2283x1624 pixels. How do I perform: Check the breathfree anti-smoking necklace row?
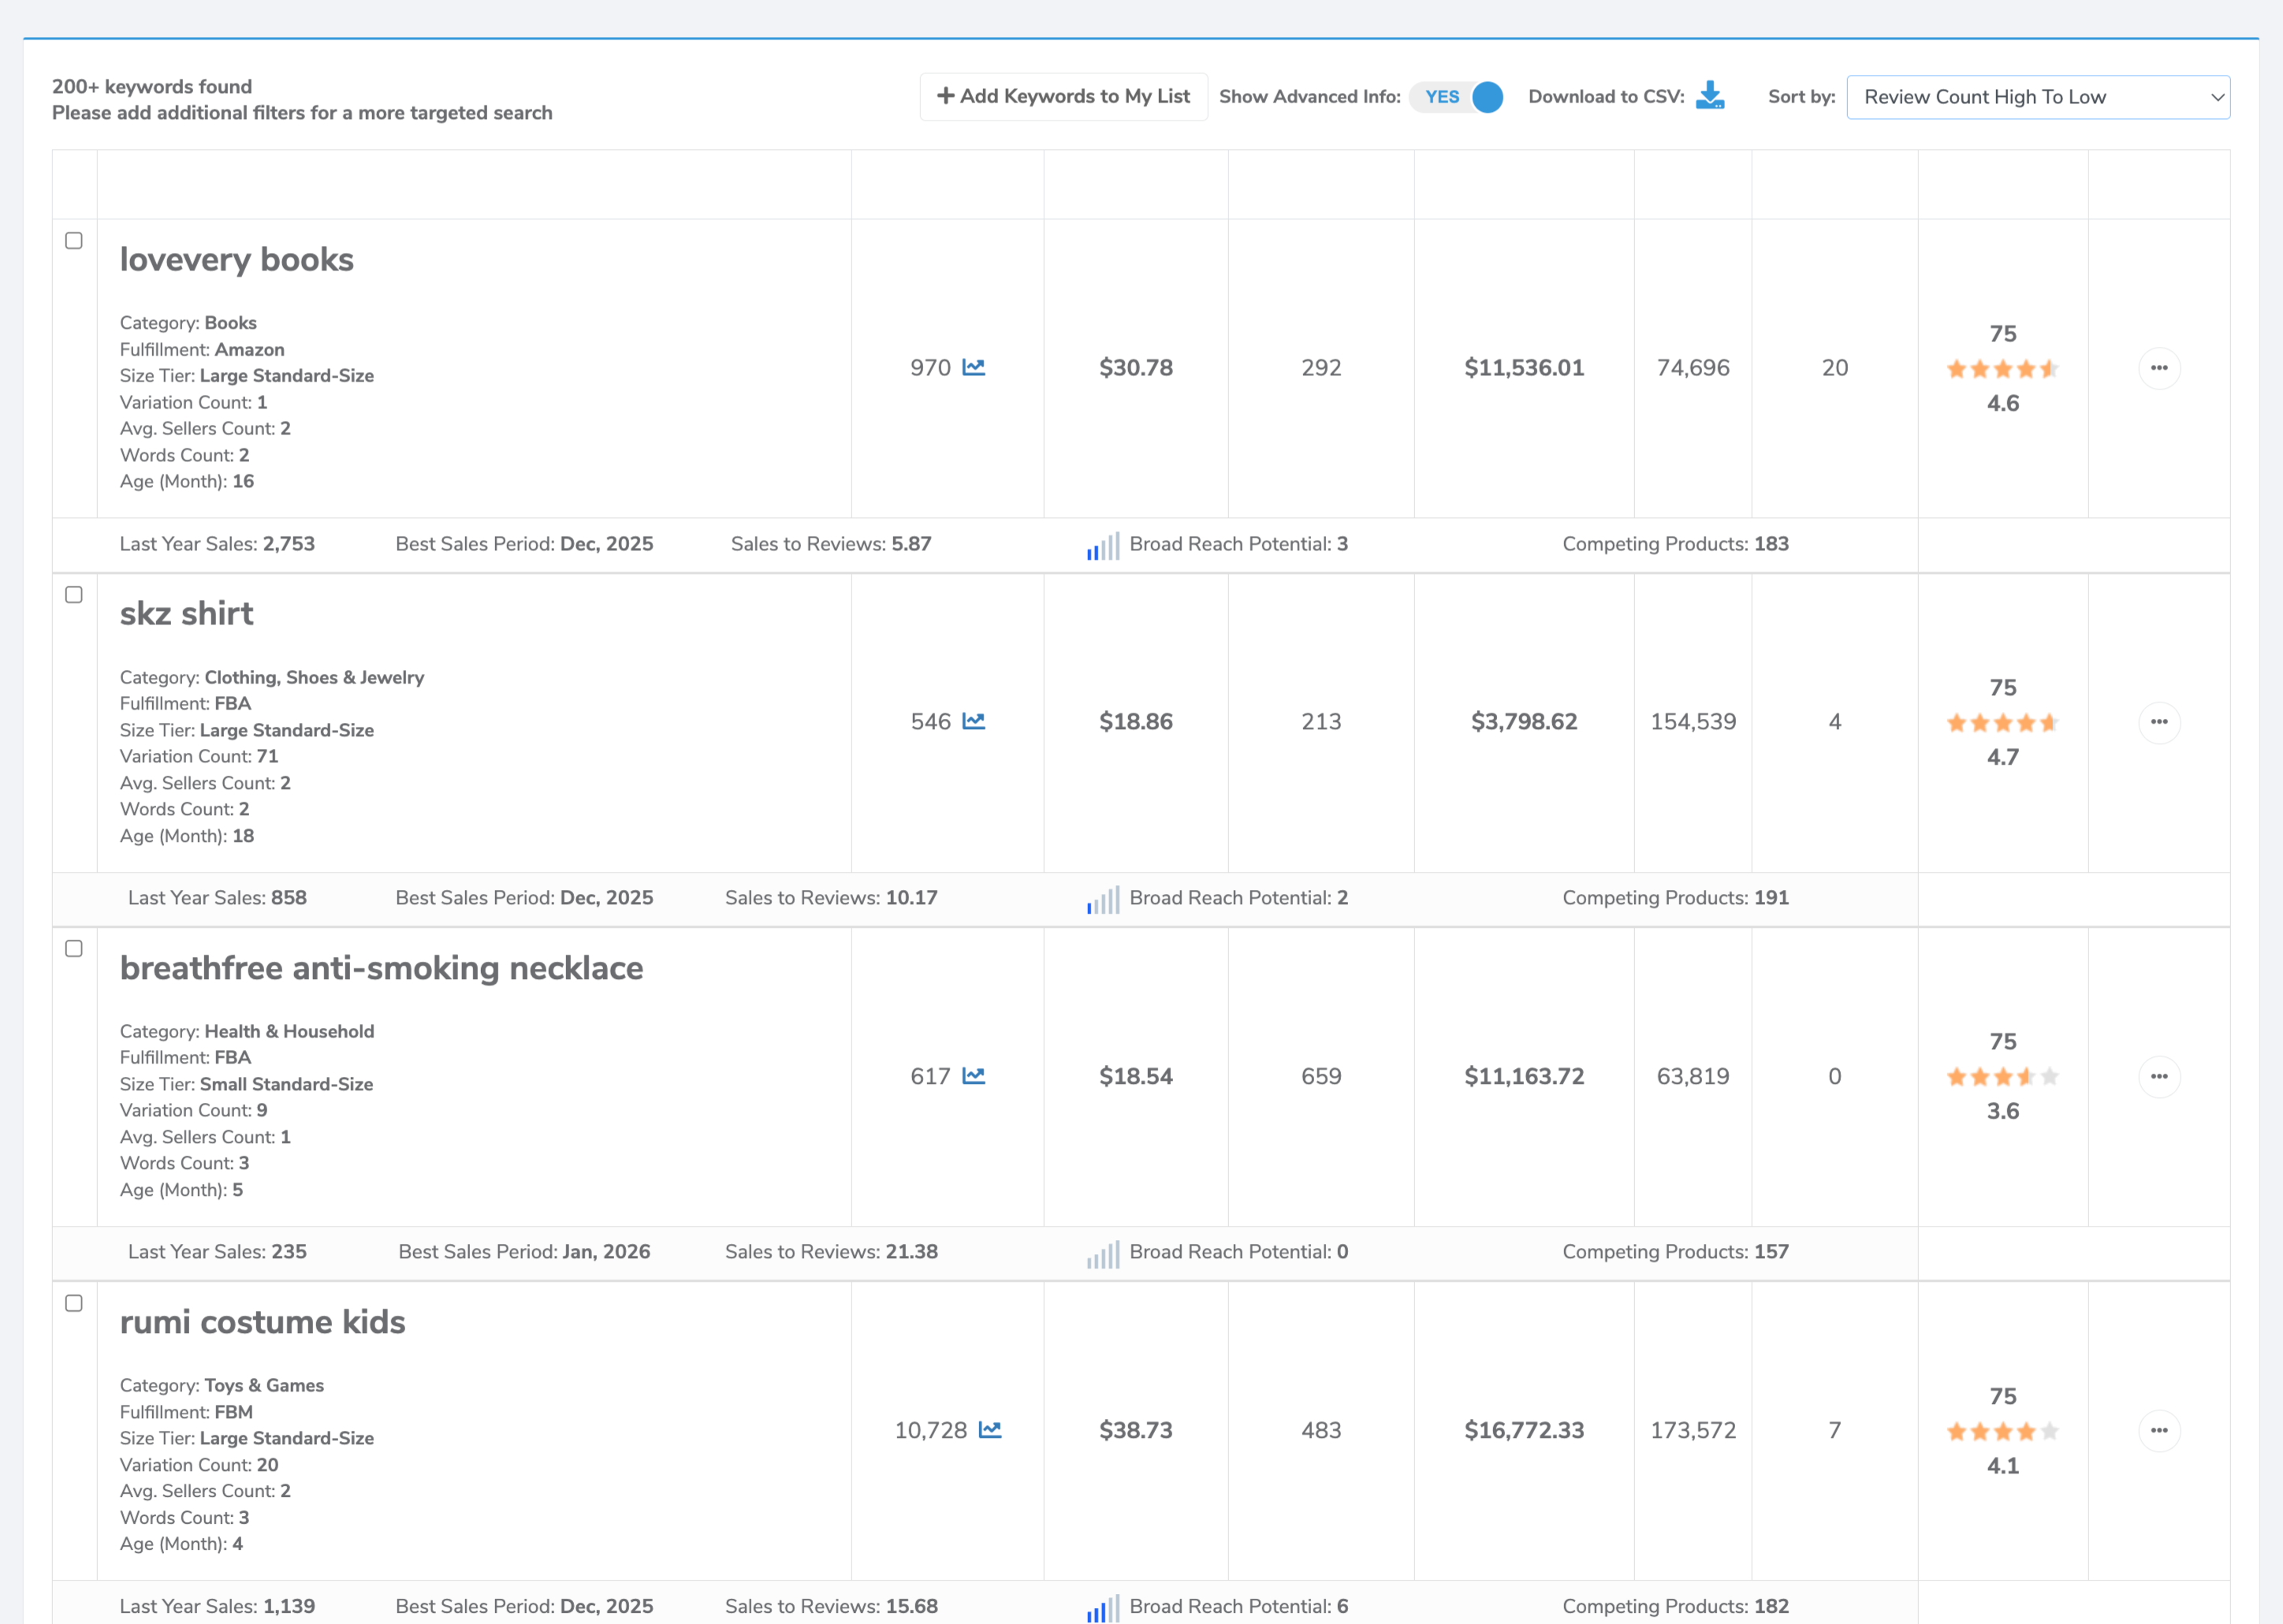coord(74,949)
